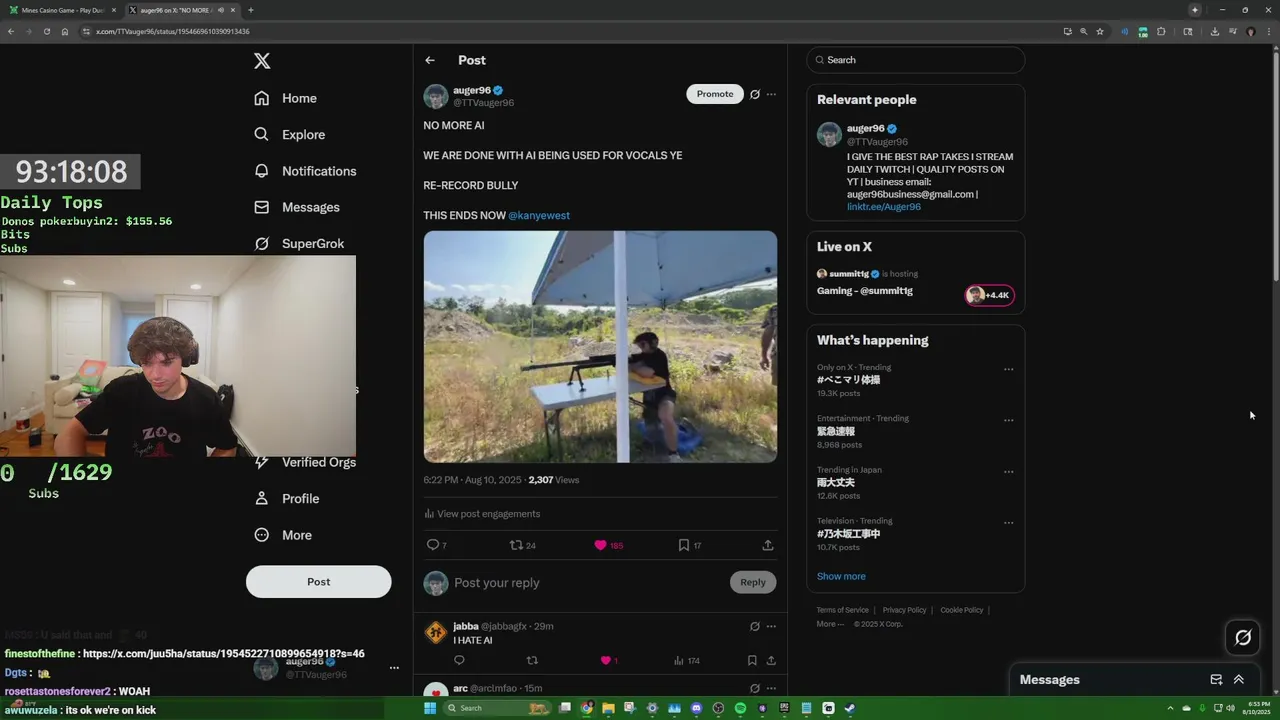
Task: Open the browser profile avatar
Action: coord(1250,31)
